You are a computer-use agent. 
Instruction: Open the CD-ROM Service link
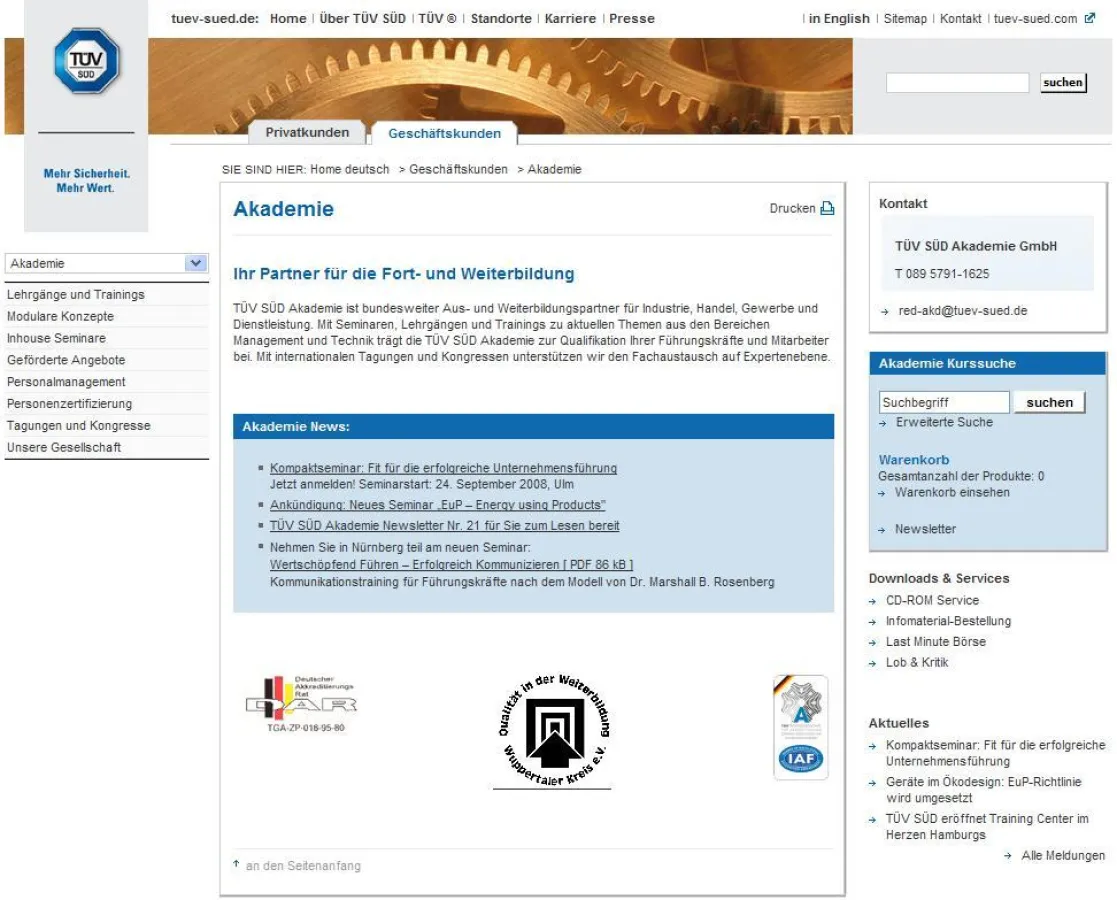931,600
